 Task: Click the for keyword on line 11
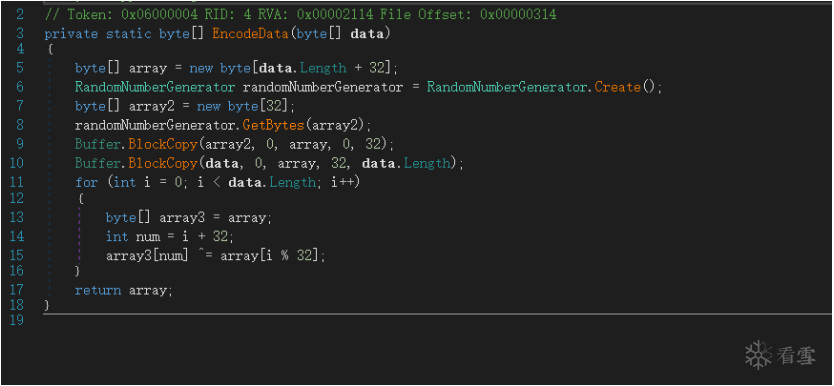[x=86, y=182]
